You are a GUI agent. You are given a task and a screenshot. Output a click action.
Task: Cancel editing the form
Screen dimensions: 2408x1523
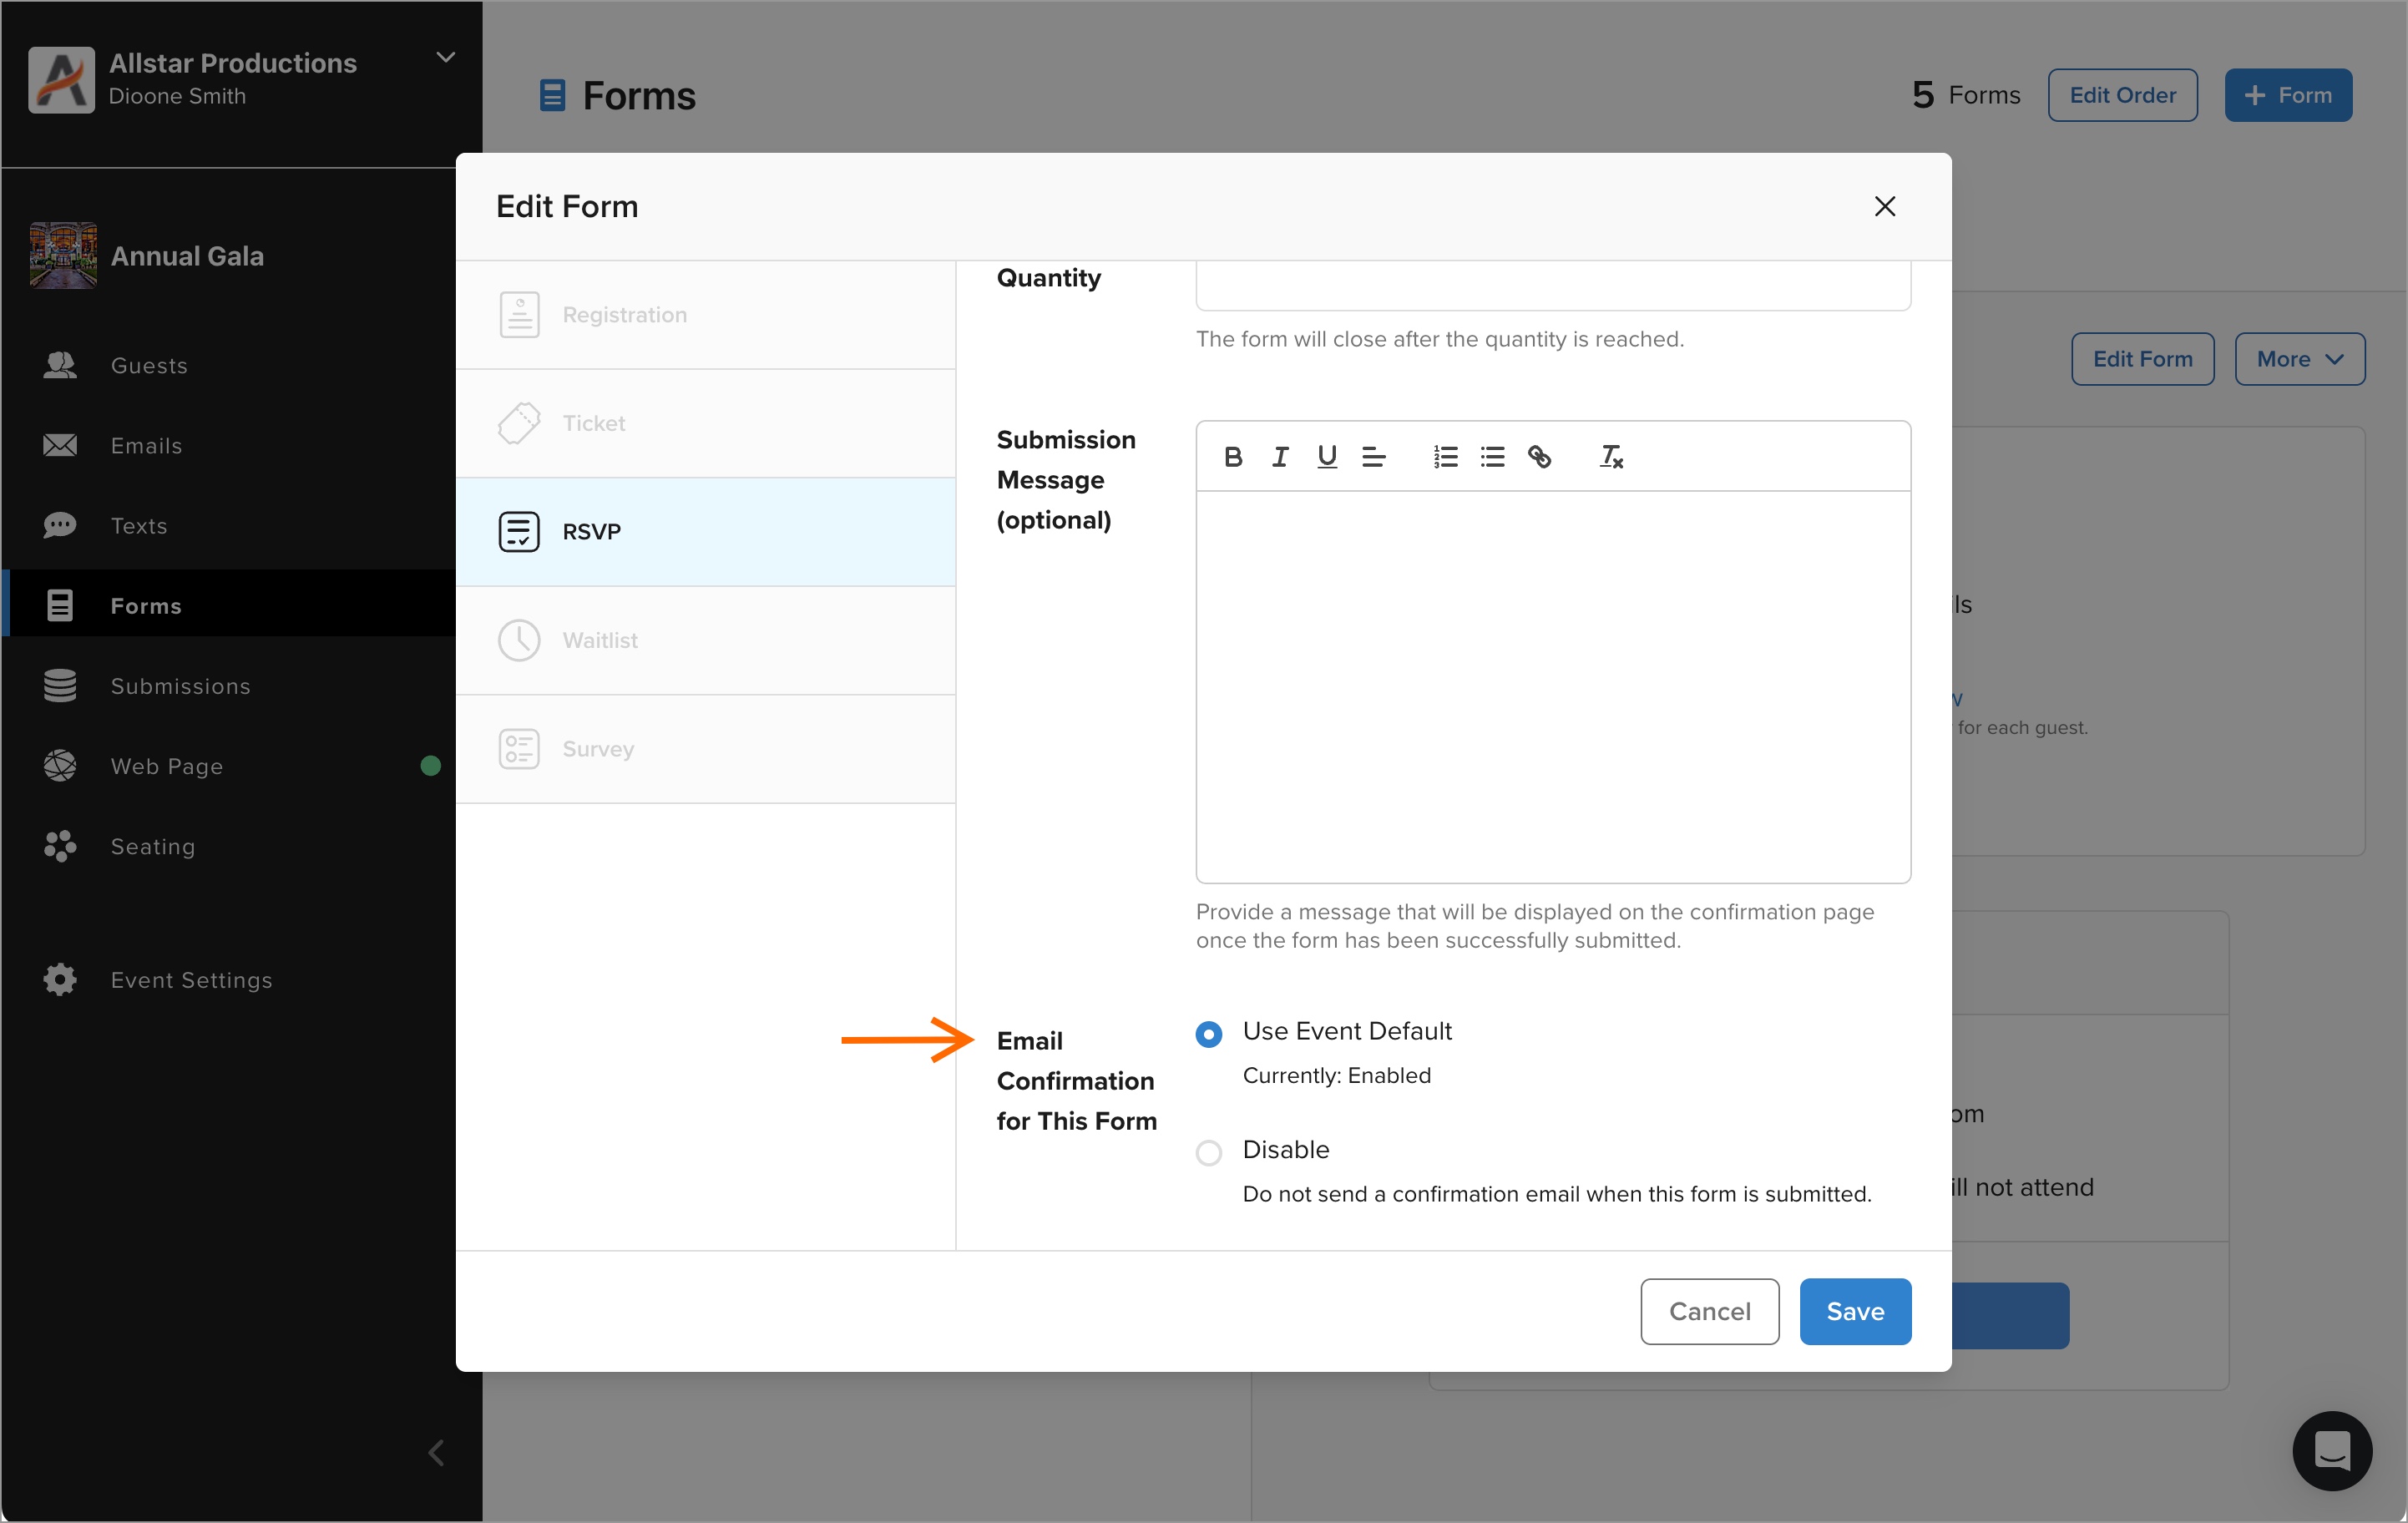coord(1709,1311)
